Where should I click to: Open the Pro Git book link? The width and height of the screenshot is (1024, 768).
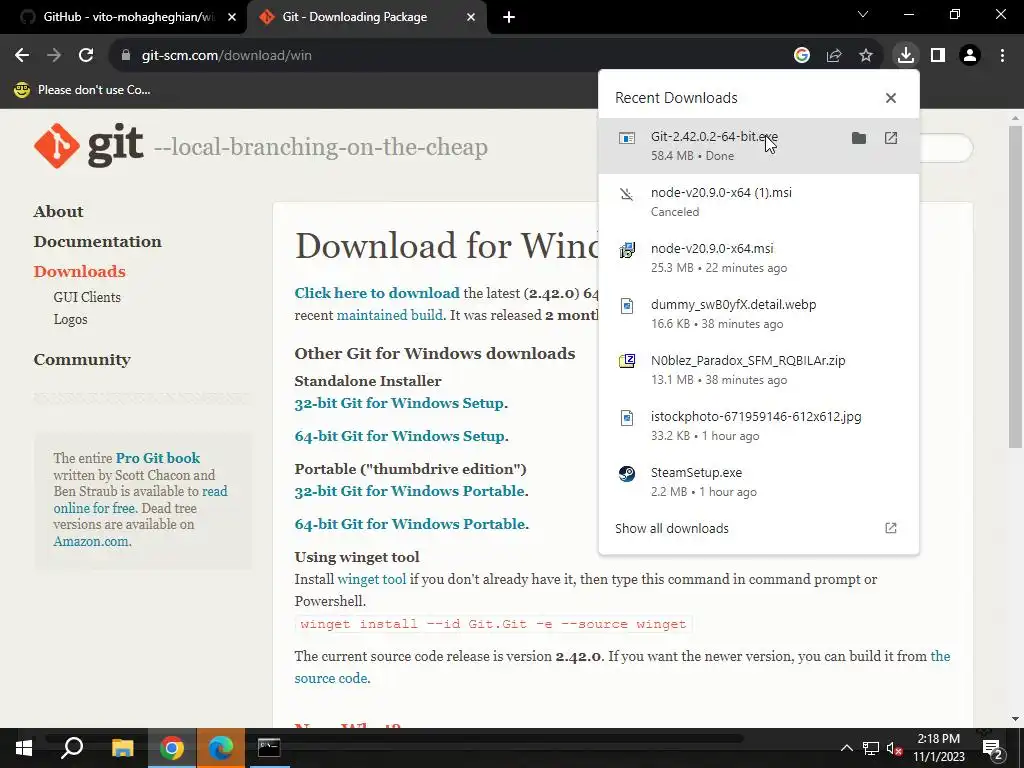click(158, 458)
